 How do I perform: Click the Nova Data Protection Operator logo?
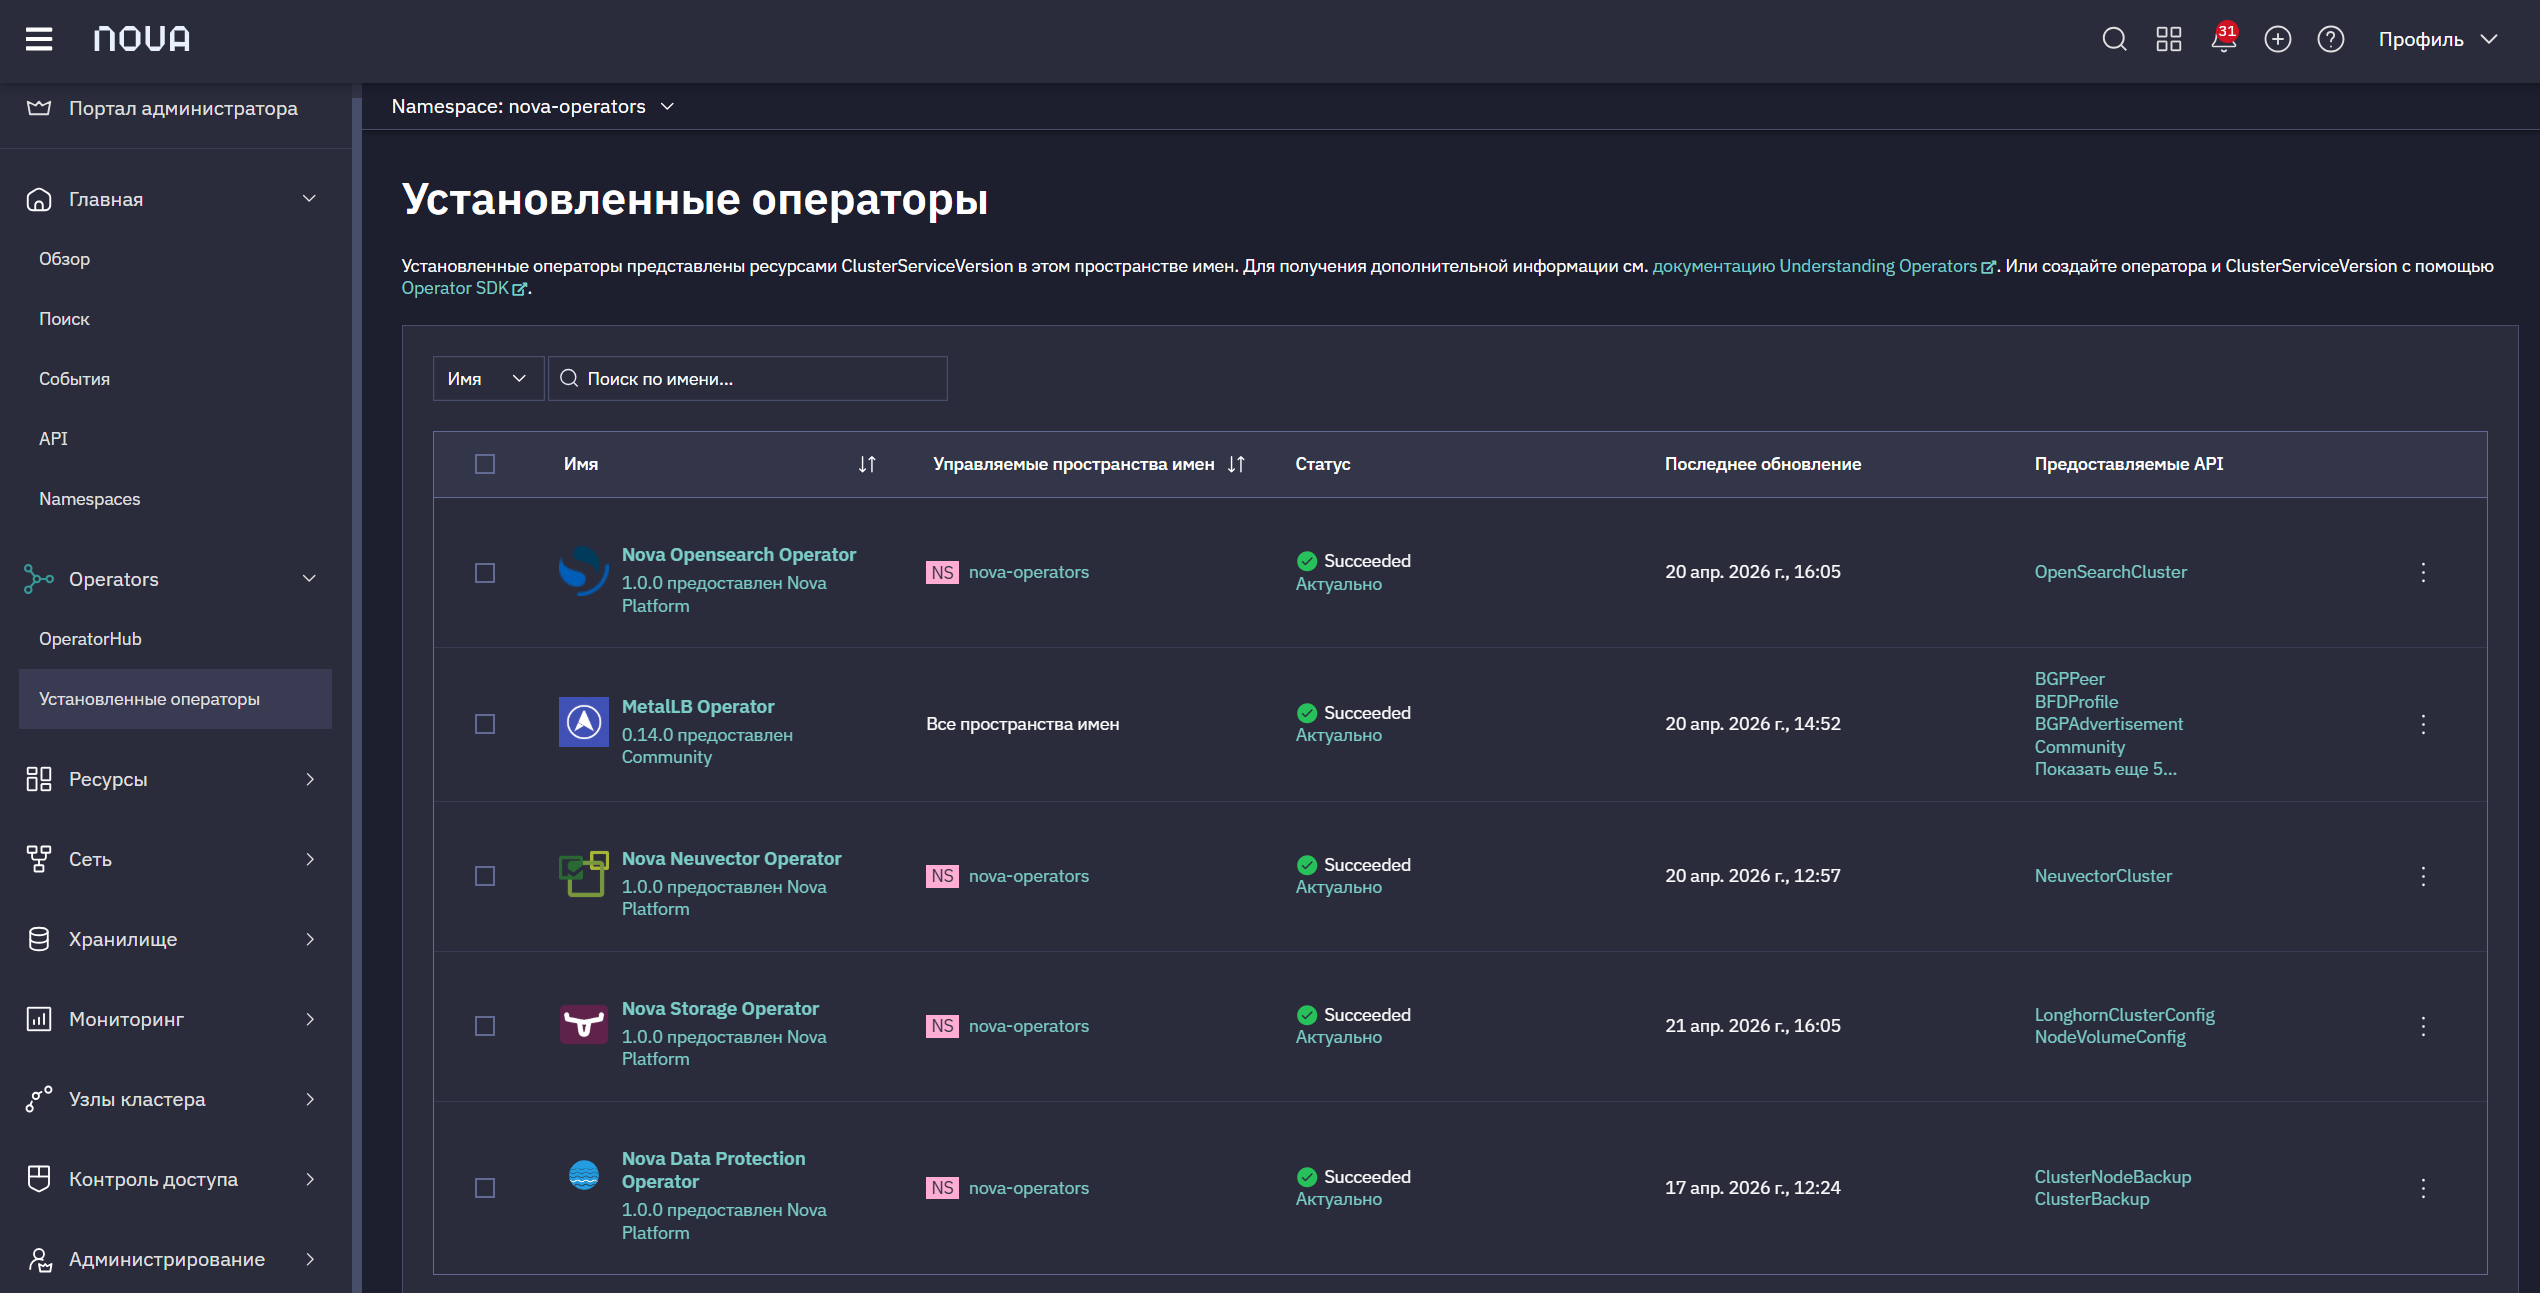coord(583,1175)
